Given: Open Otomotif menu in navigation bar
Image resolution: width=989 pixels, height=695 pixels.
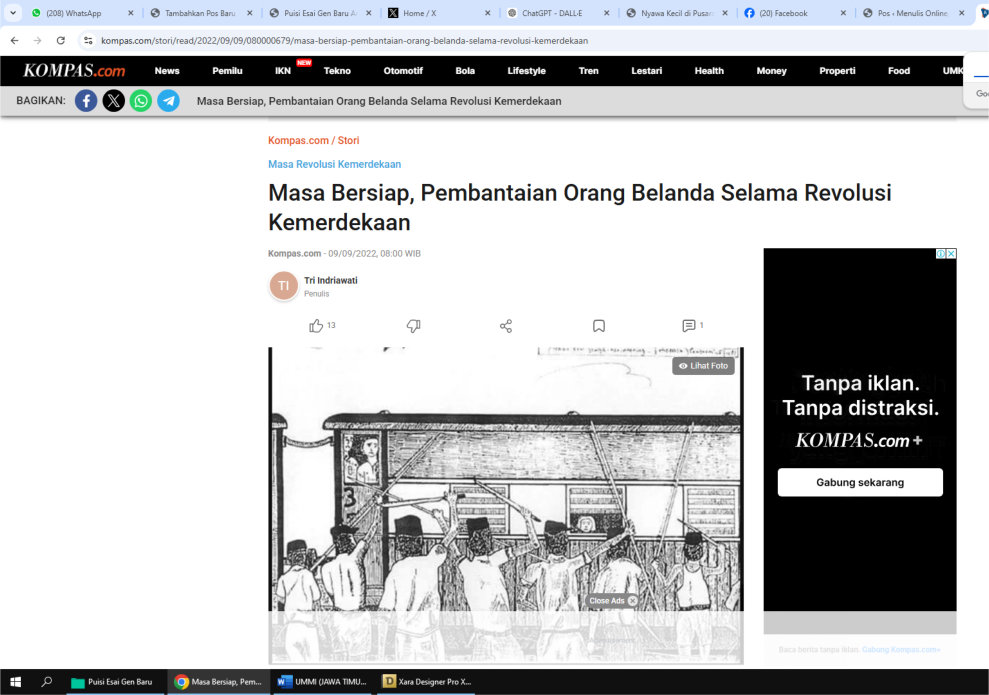Looking at the screenshot, I should pyautogui.click(x=403, y=71).
